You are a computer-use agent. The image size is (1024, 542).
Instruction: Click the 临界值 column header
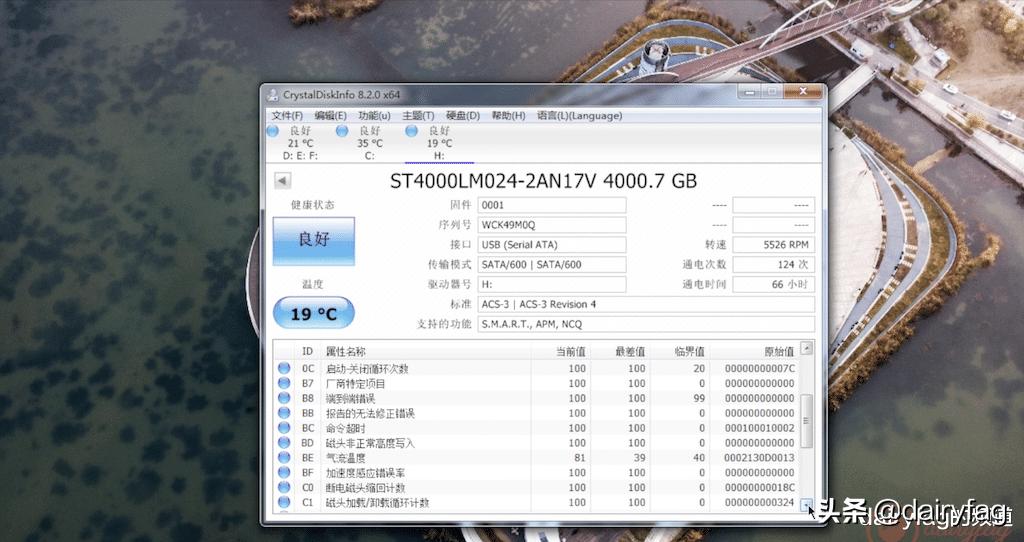[x=680, y=352]
